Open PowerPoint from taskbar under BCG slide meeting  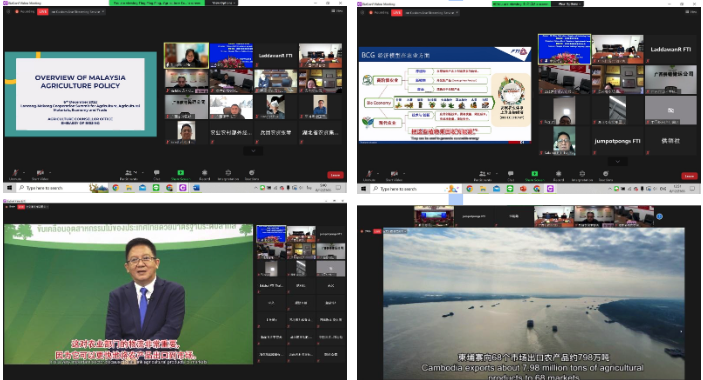(x=523, y=189)
